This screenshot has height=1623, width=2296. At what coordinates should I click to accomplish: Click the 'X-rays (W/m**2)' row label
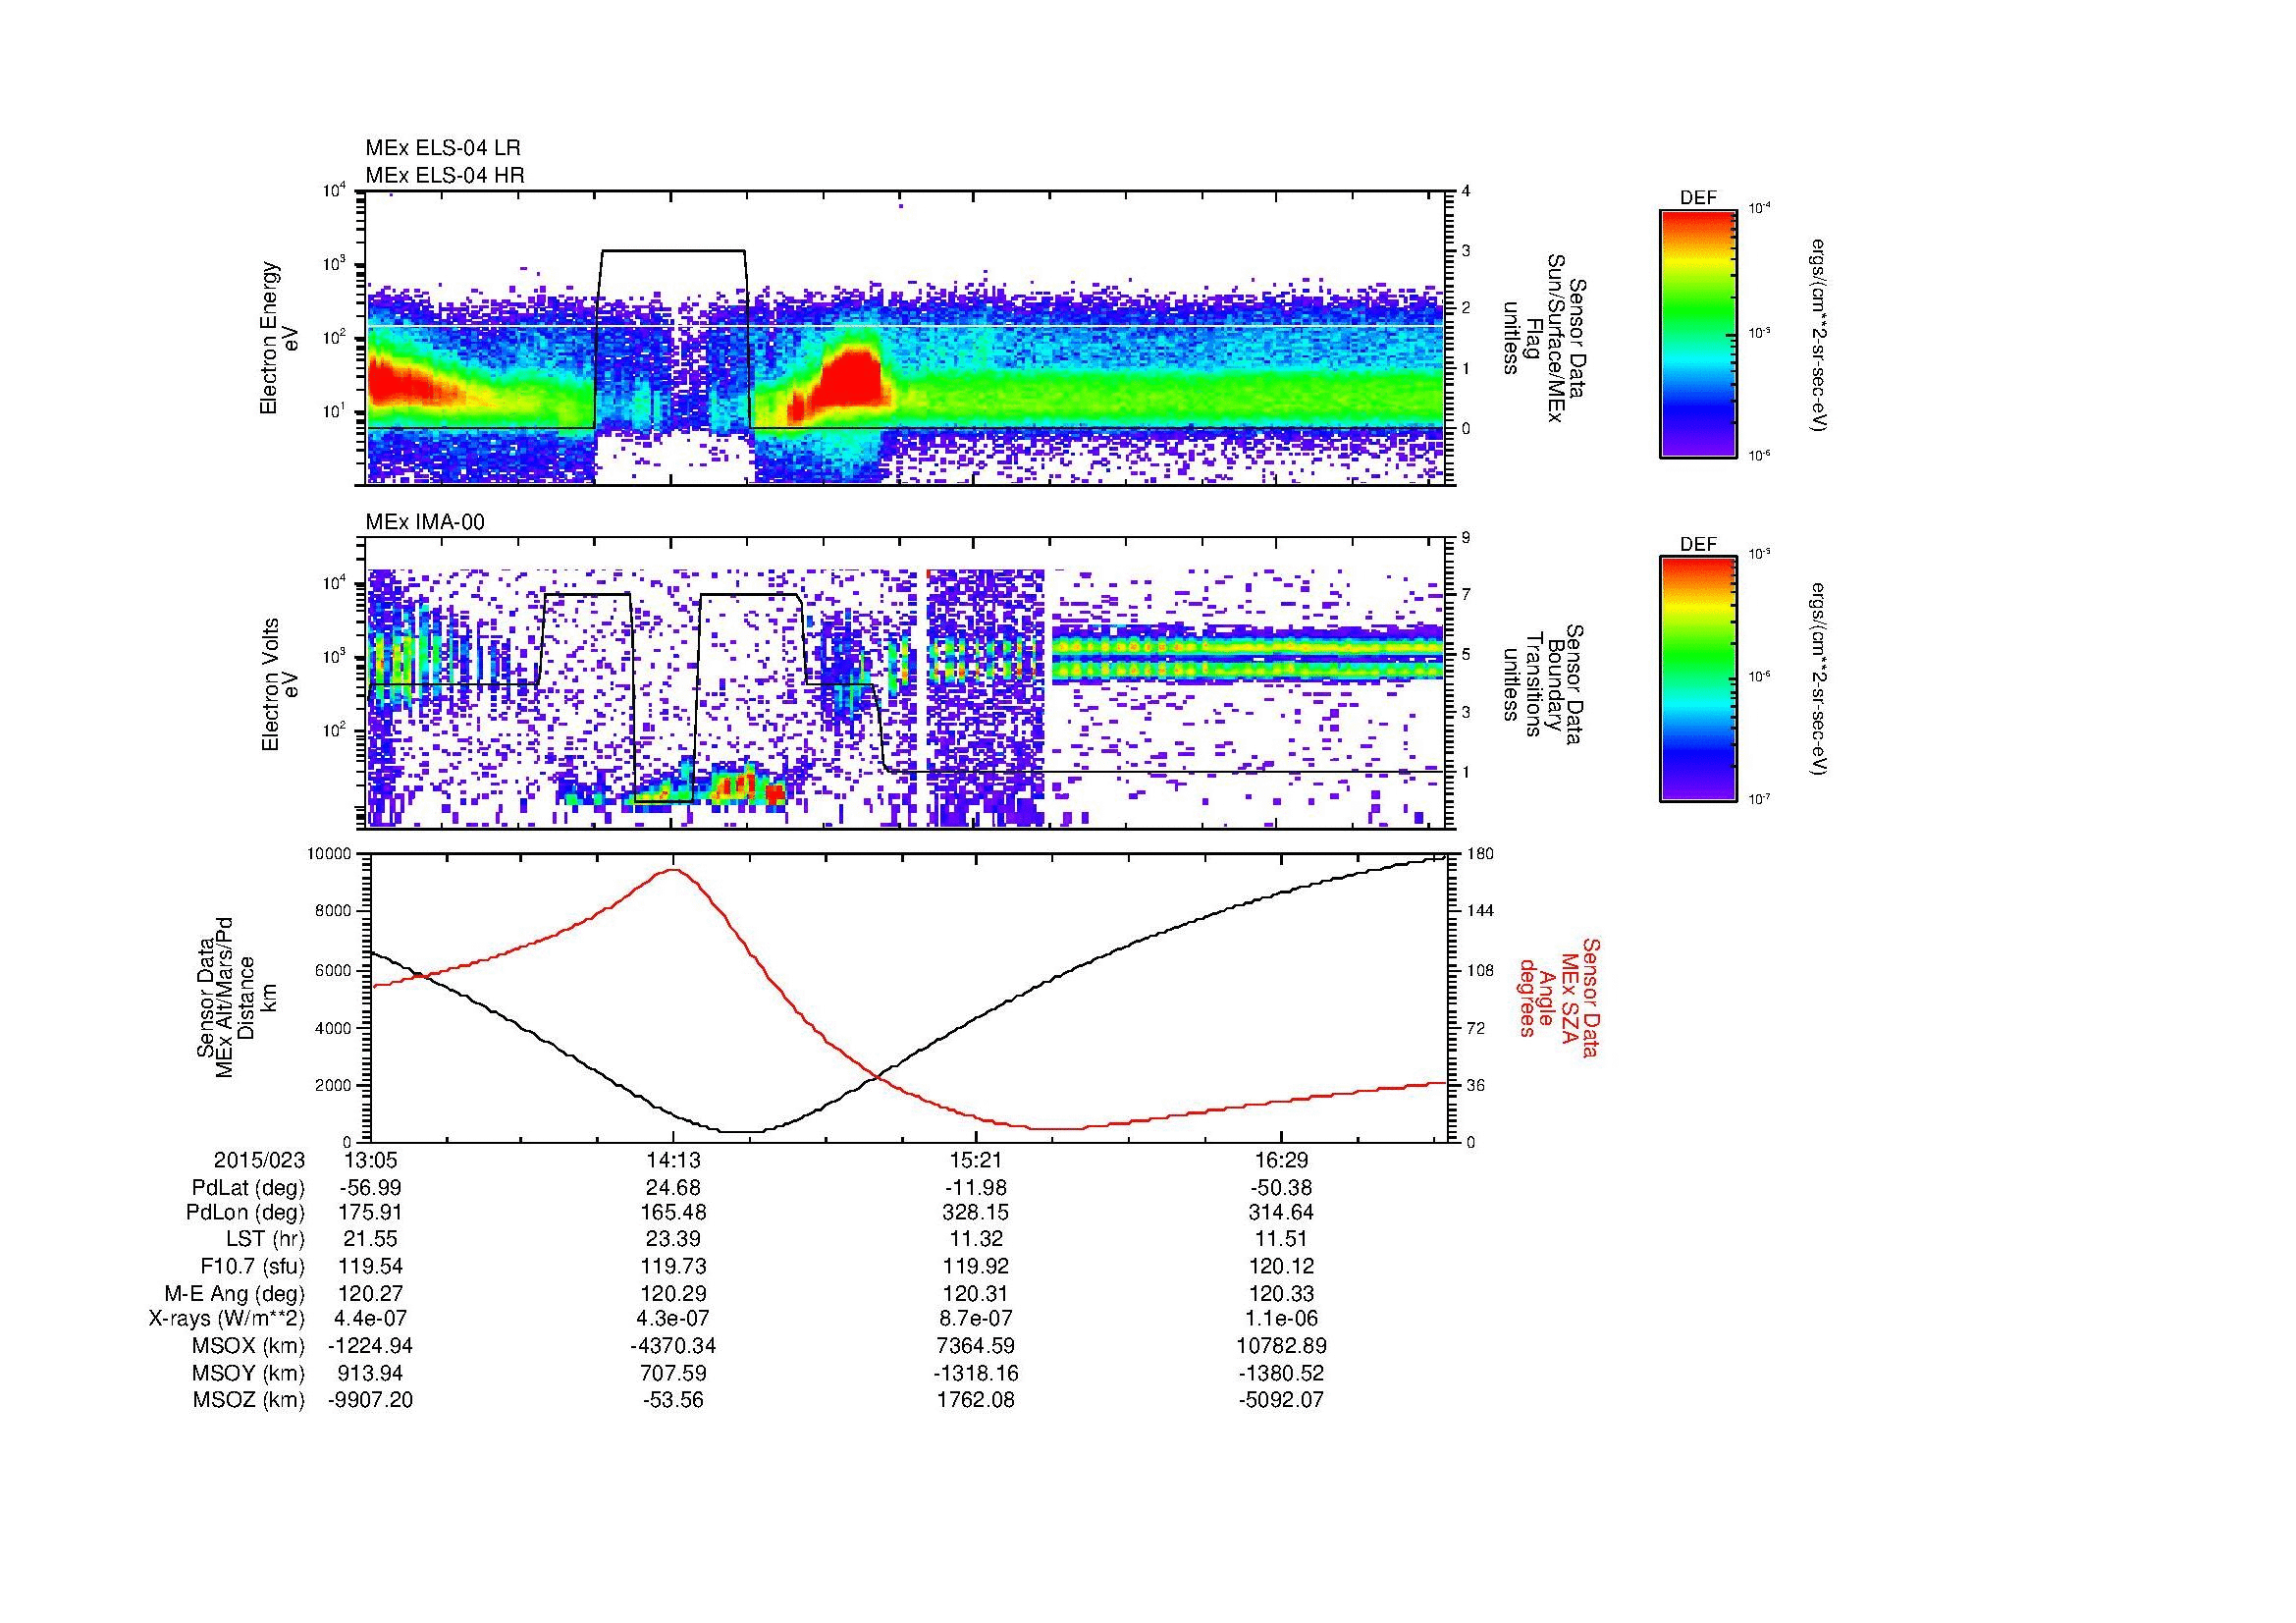[x=226, y=1319]
